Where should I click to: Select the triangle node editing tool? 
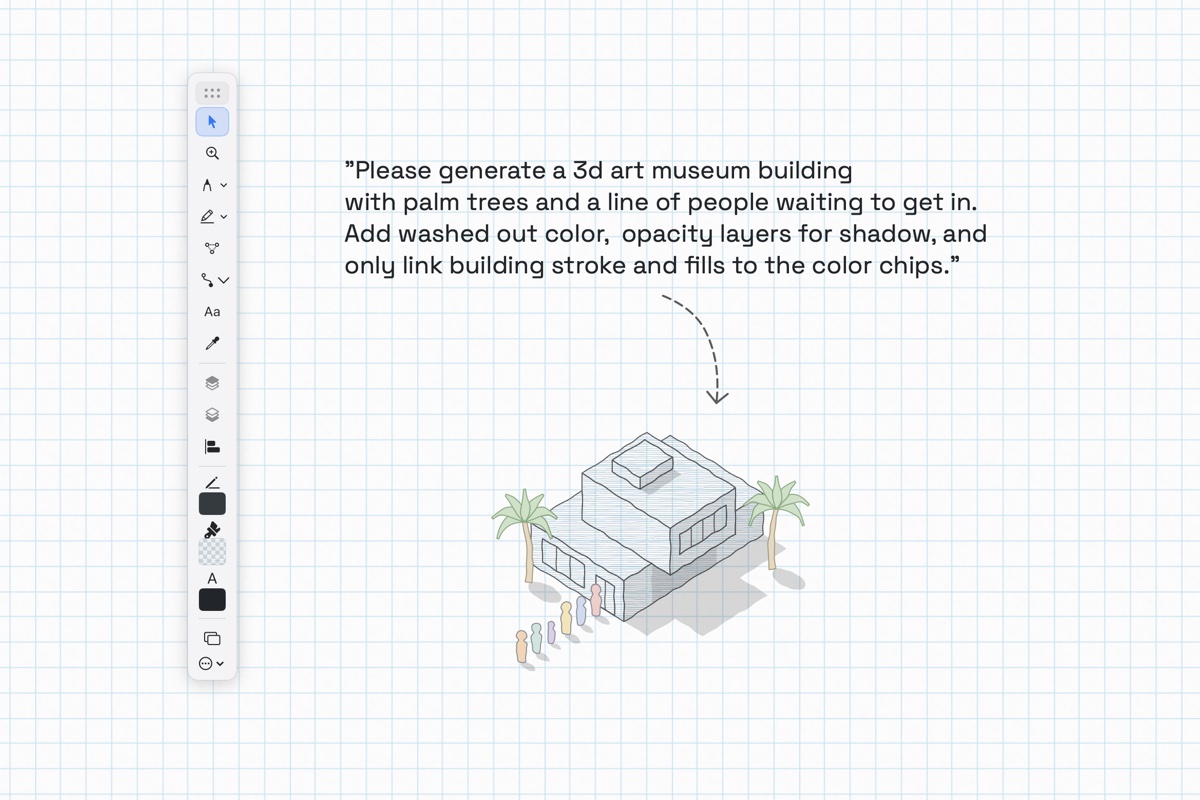[212, 248]
